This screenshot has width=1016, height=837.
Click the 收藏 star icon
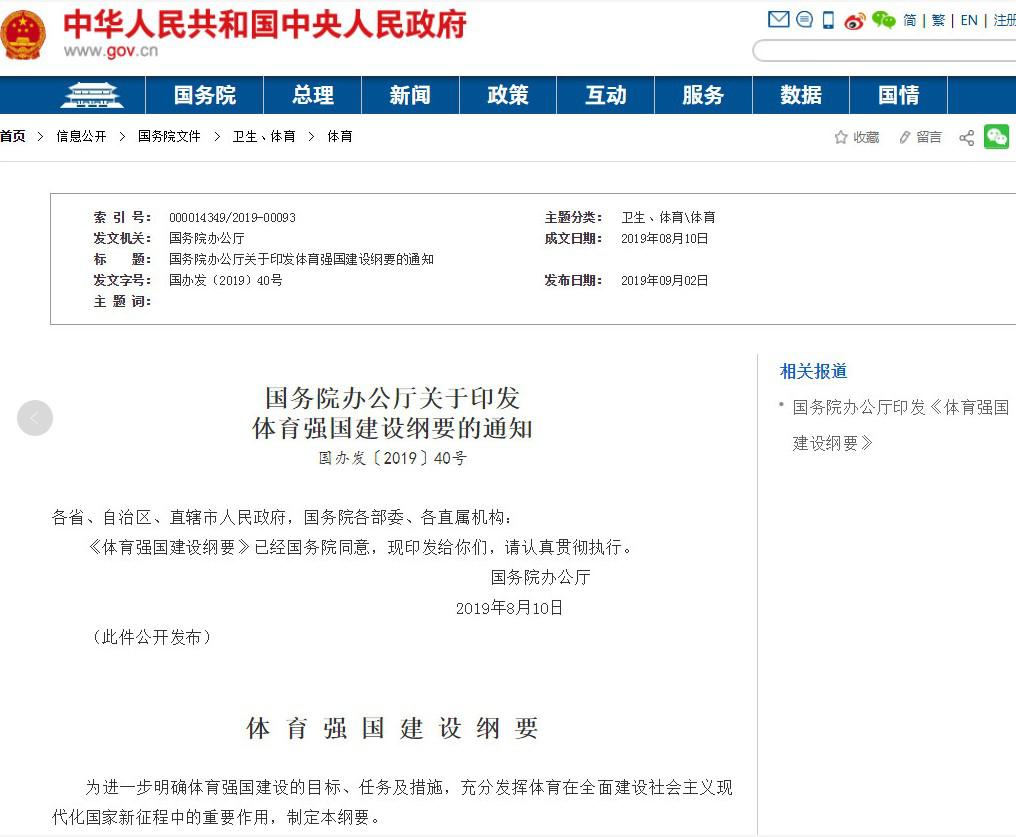click(x=841, y=137)
